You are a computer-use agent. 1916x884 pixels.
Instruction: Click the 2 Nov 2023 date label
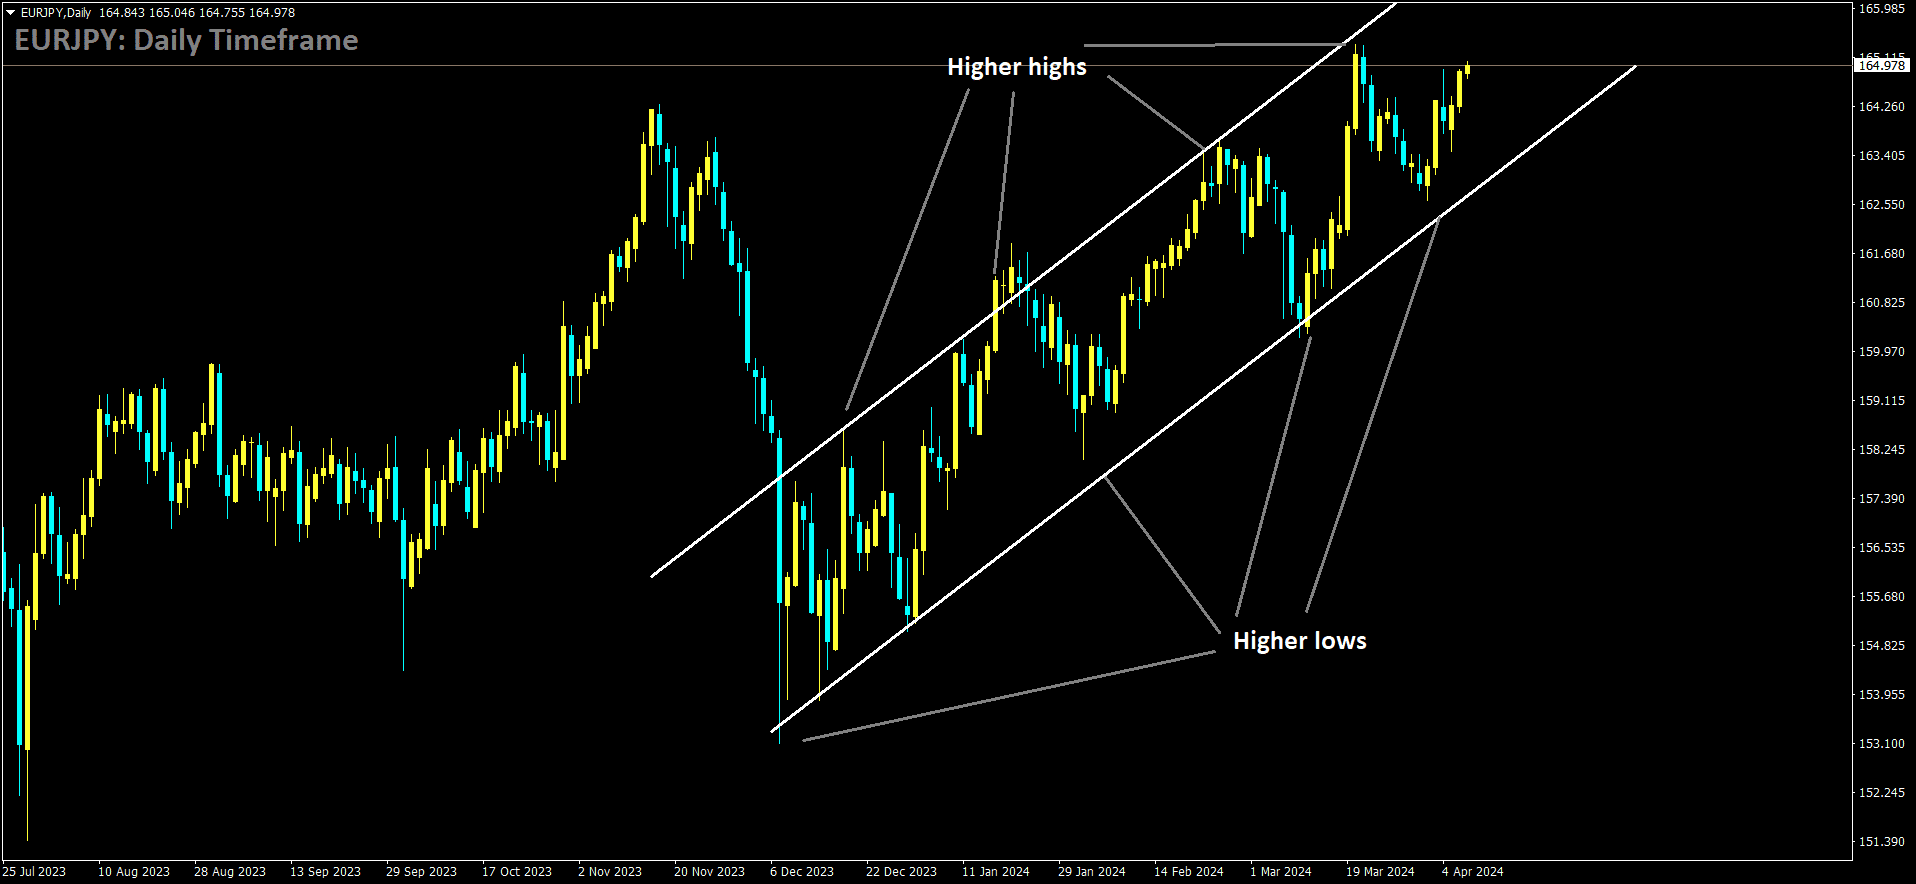point(610,872)
